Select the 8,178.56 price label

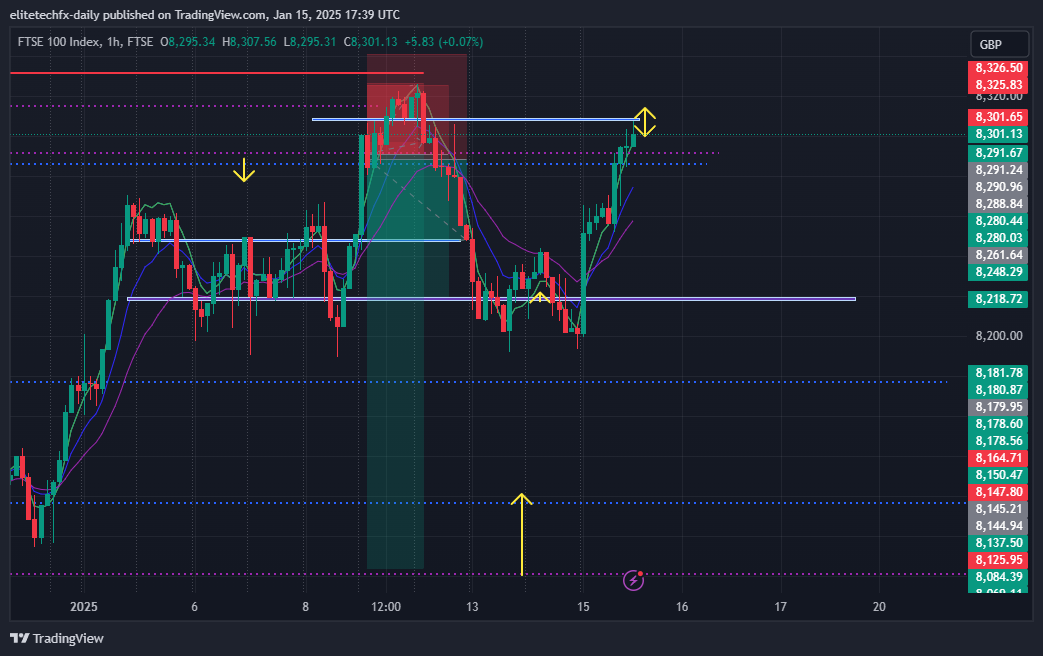pos(998,440)
